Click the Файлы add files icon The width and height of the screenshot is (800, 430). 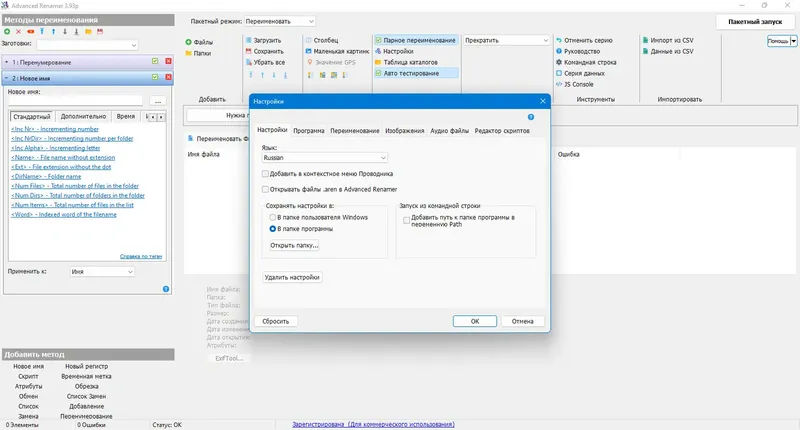[x=188, y=42]
